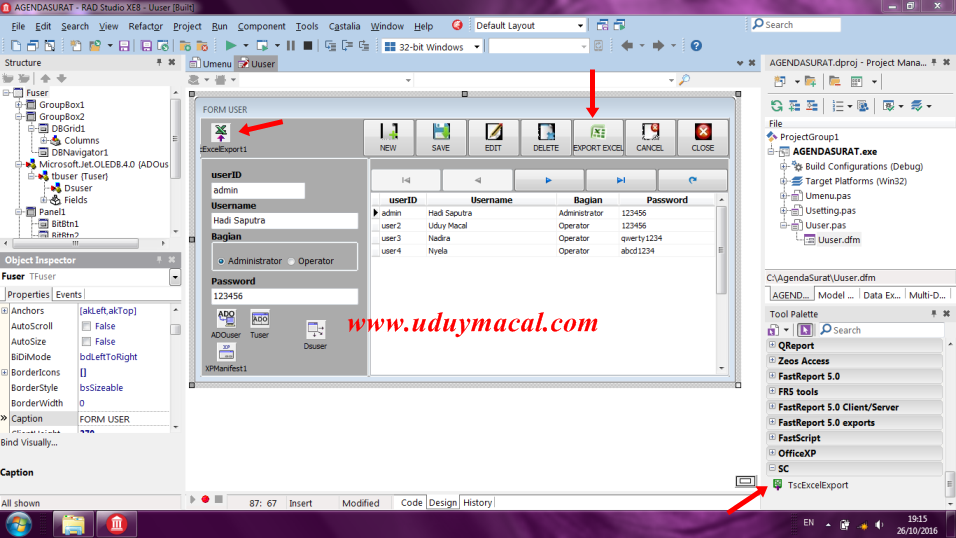Expand the GroupBox1 structure node

point(19,105)
